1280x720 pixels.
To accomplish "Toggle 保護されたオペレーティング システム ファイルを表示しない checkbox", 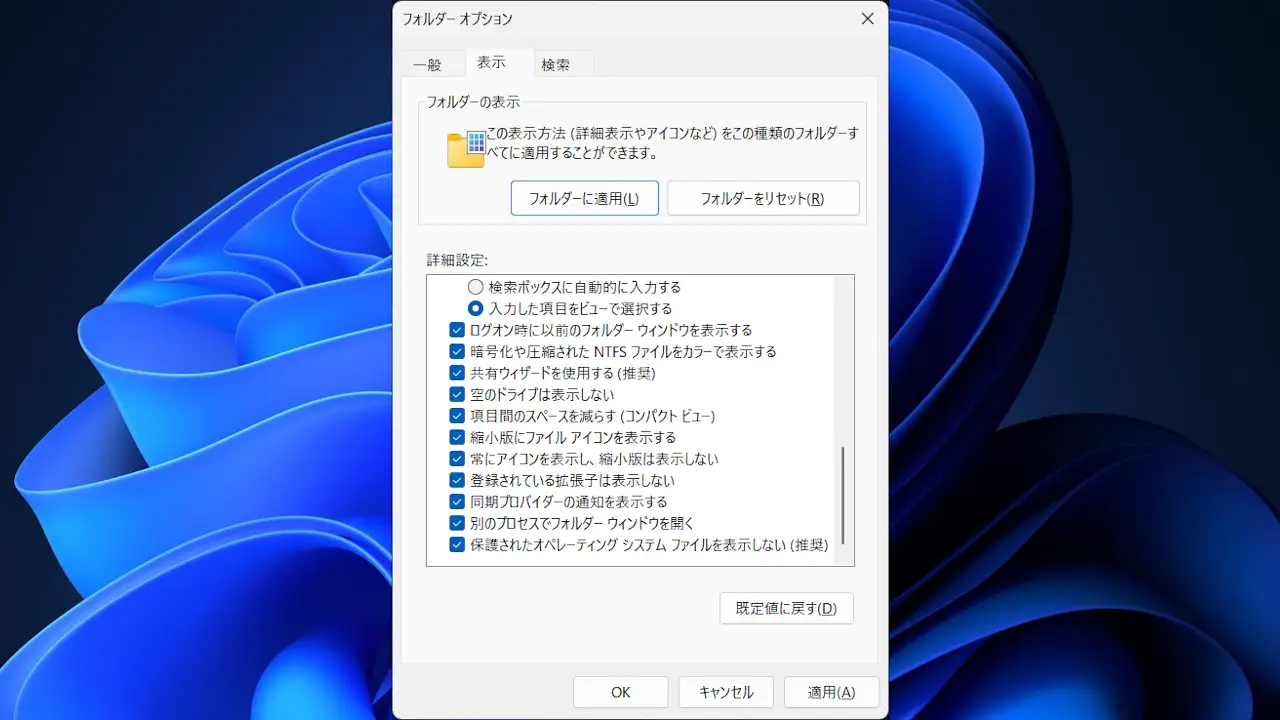I will 457,545.
